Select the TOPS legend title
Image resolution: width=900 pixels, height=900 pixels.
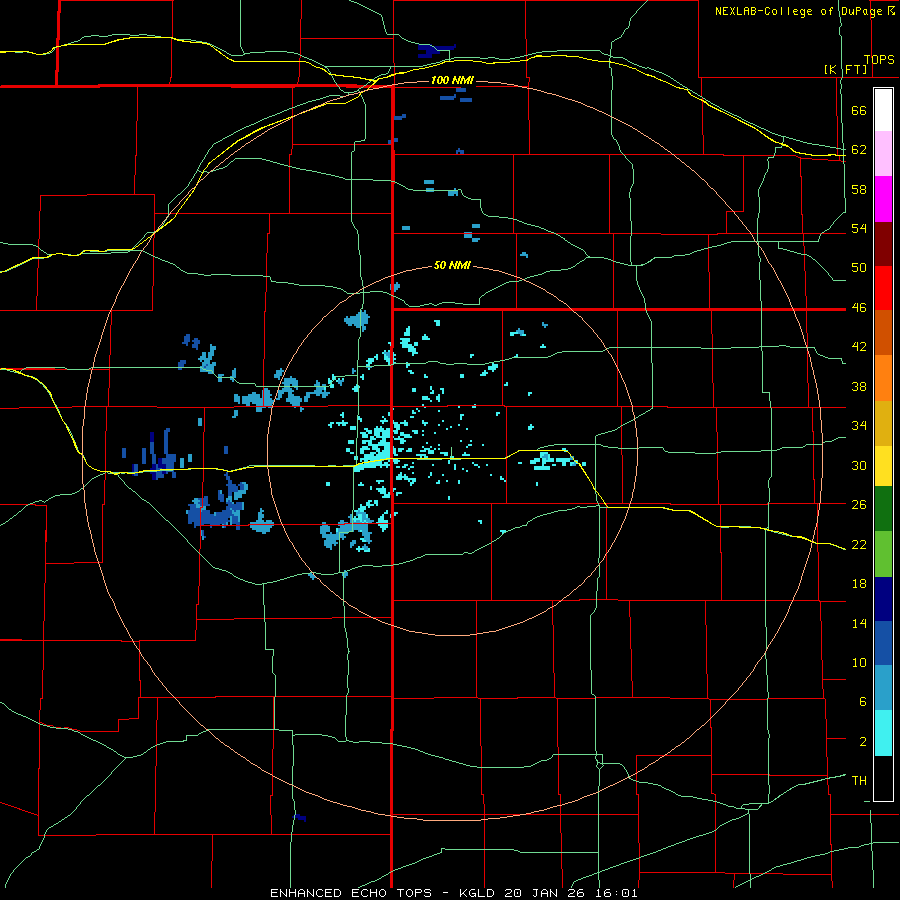click(x=879, y=59)
